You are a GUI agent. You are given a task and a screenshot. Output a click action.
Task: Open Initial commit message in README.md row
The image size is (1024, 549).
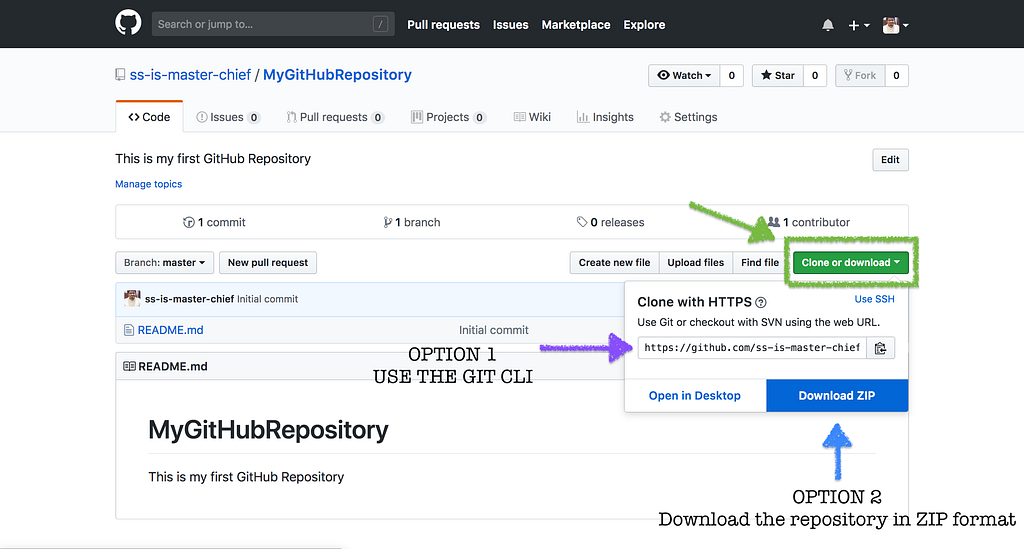pos(494,330)
